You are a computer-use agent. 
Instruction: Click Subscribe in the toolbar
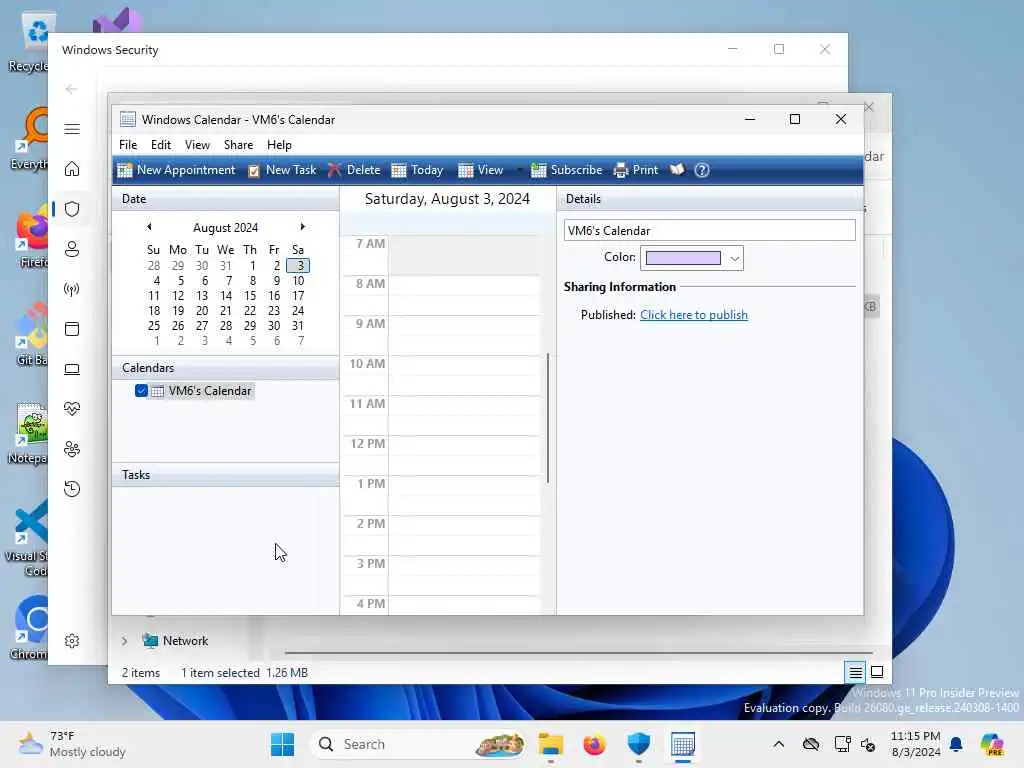(x=566, y=170)
